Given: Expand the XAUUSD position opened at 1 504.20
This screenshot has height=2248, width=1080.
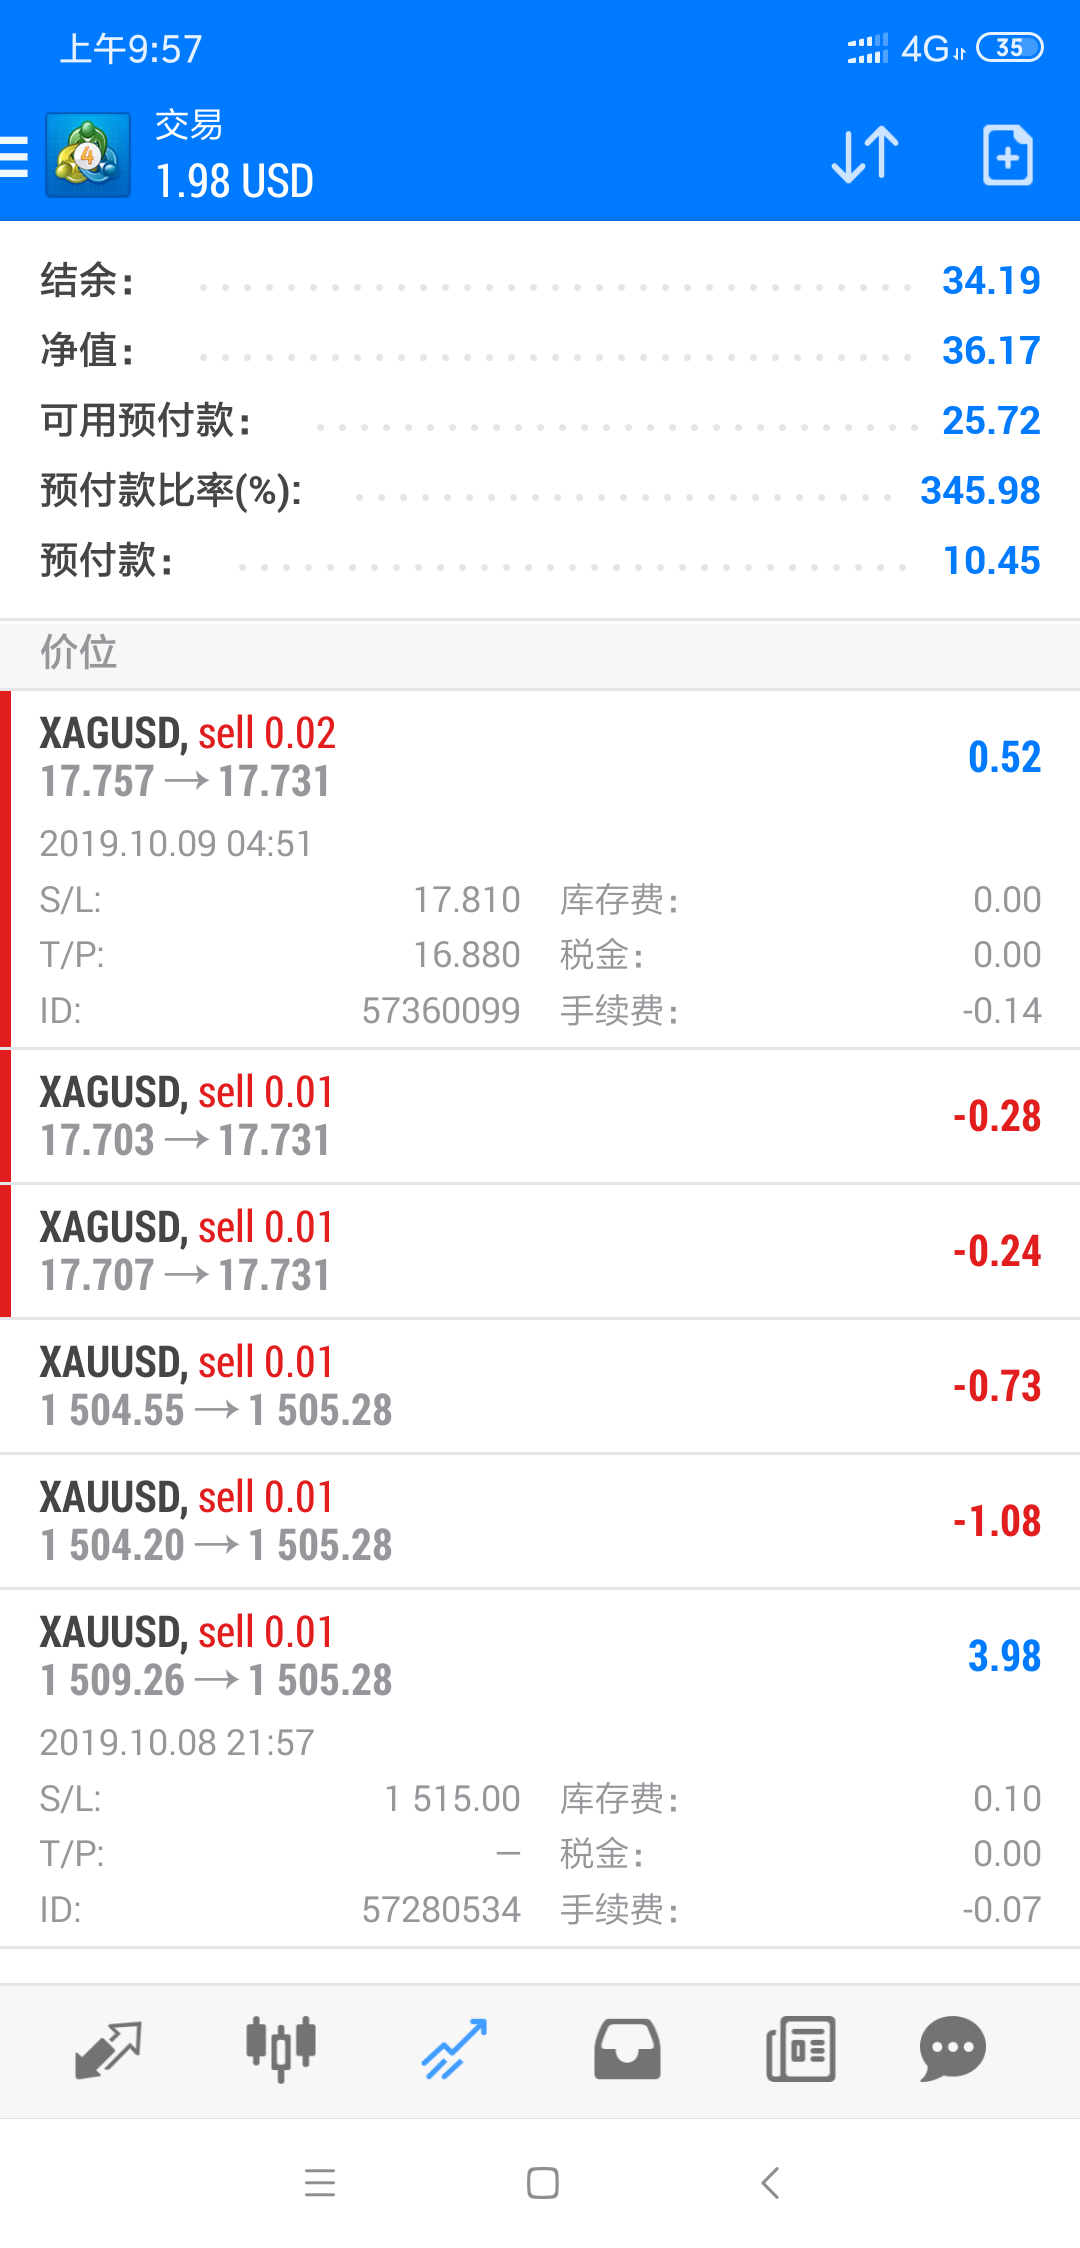Looking at the screenshot, I should coord(540,1521).
